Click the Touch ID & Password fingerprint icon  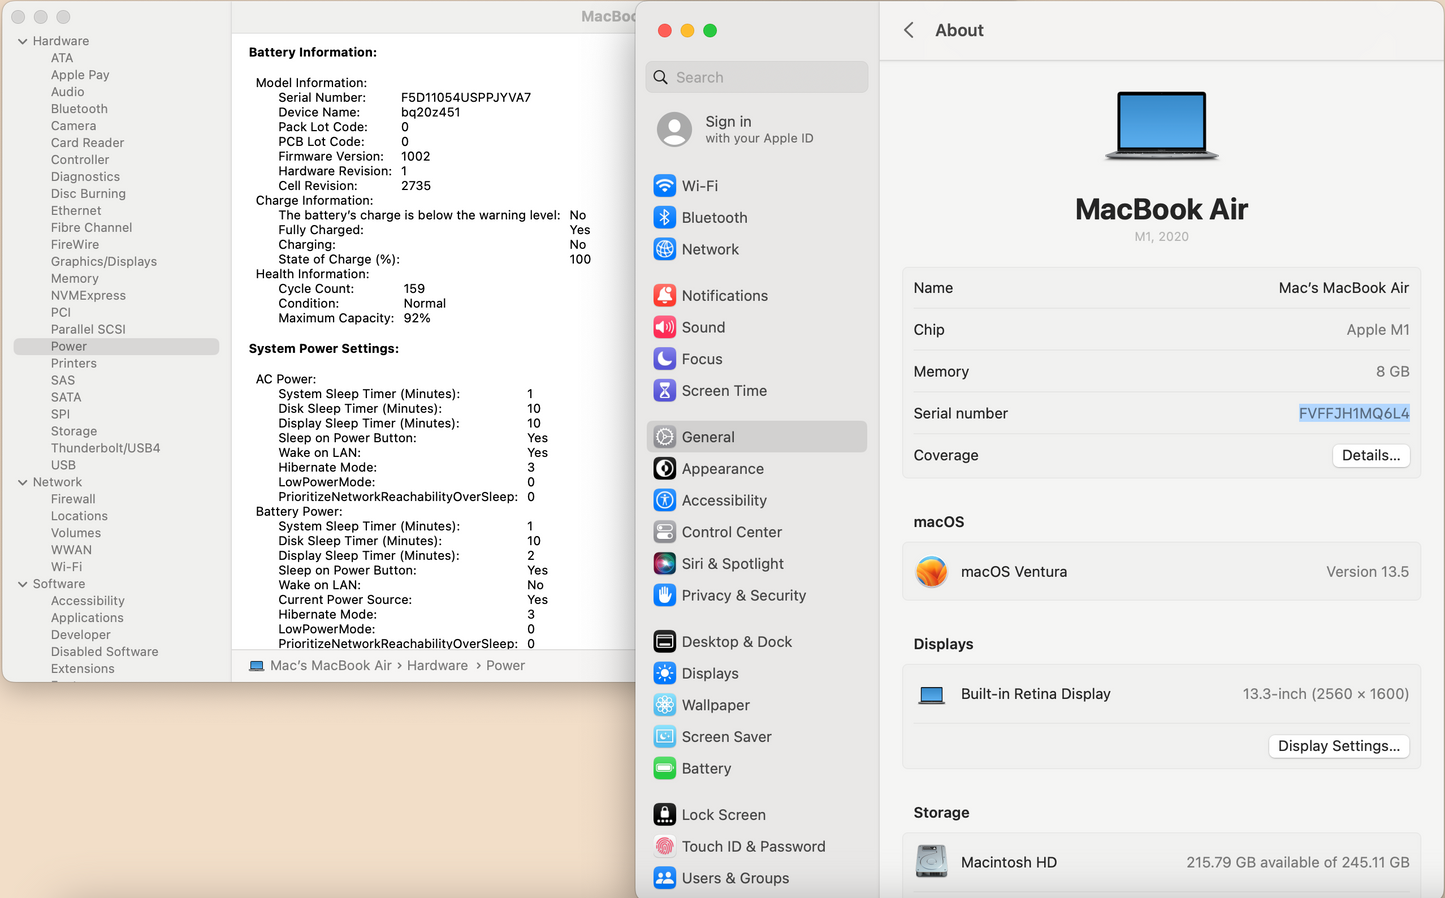664,847
